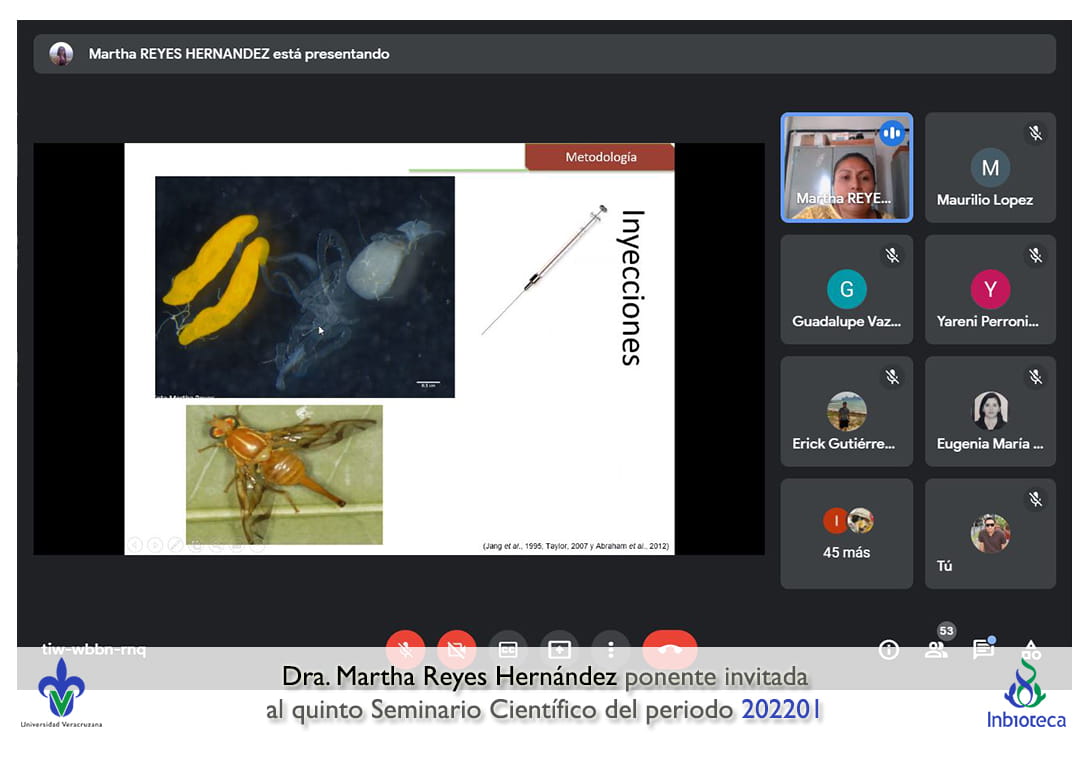Click the Metodología tab on slide
This screenshot has height=760, width=1090.
[600, 157]
